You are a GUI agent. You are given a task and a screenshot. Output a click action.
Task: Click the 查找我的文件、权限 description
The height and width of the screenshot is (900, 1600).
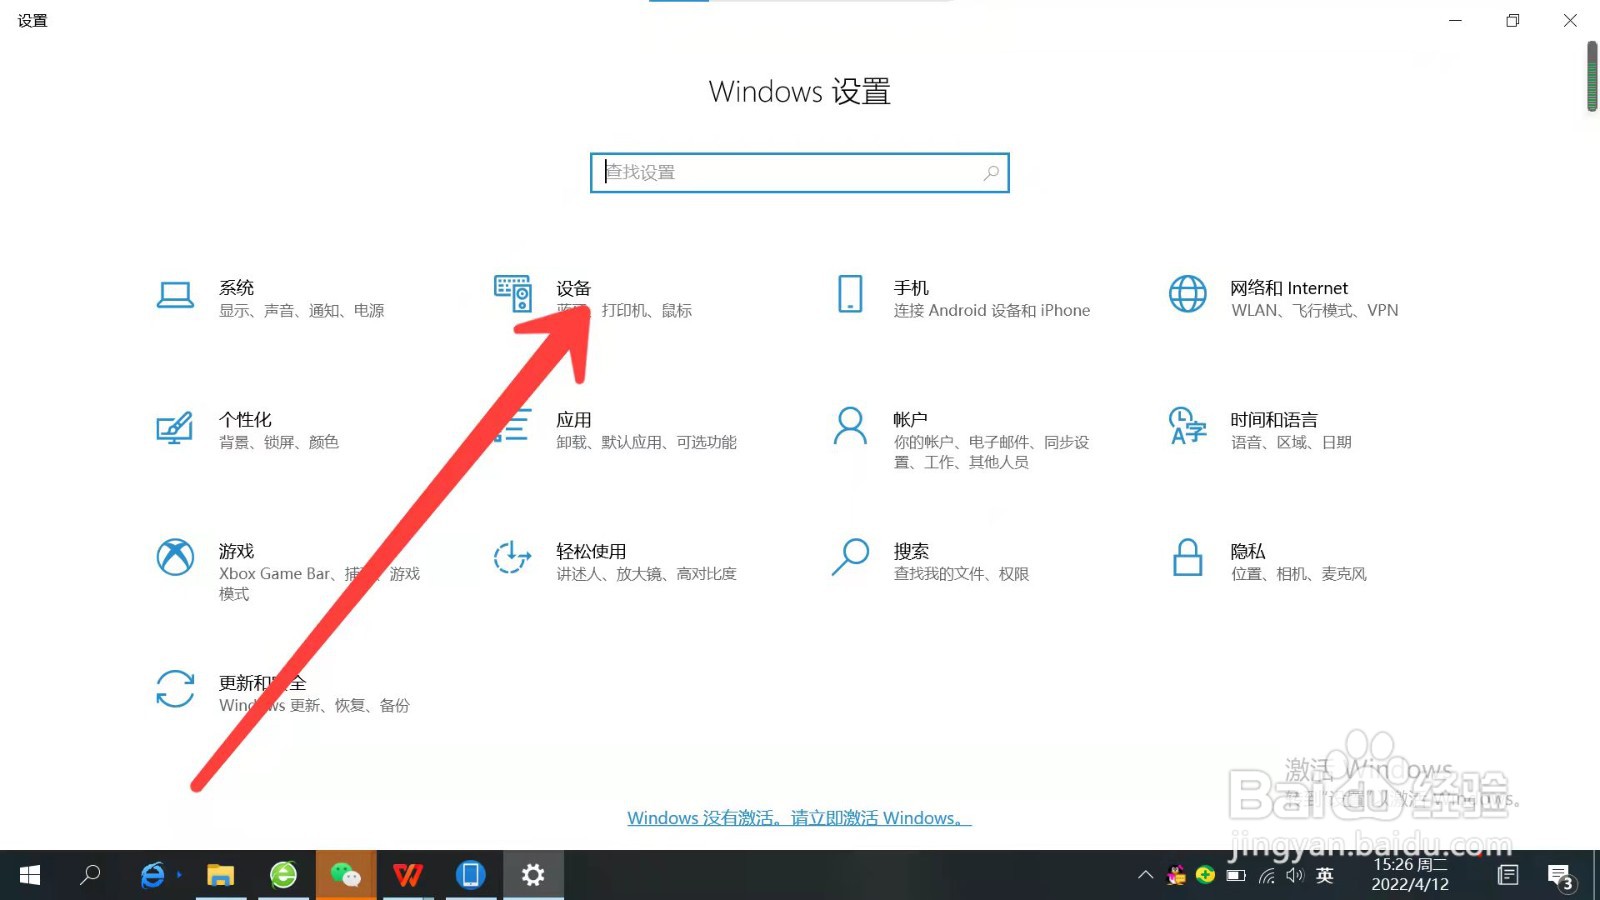click(961, 574)
